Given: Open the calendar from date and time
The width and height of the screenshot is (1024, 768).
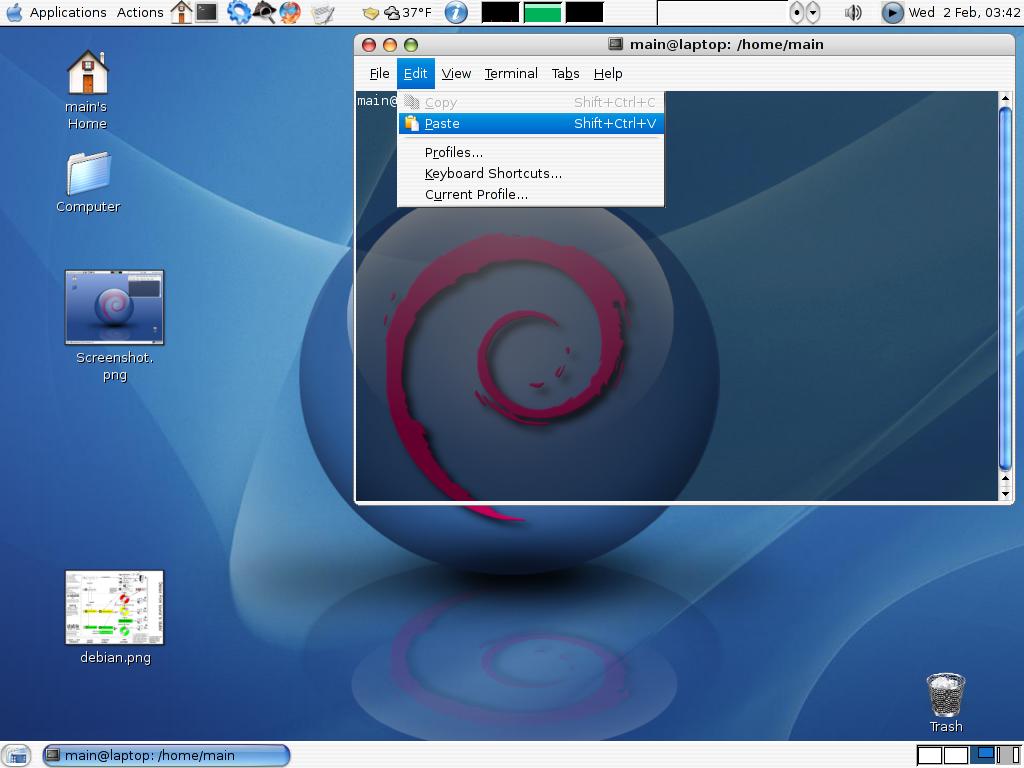Looking at the screenshot, I should [964, 12].
